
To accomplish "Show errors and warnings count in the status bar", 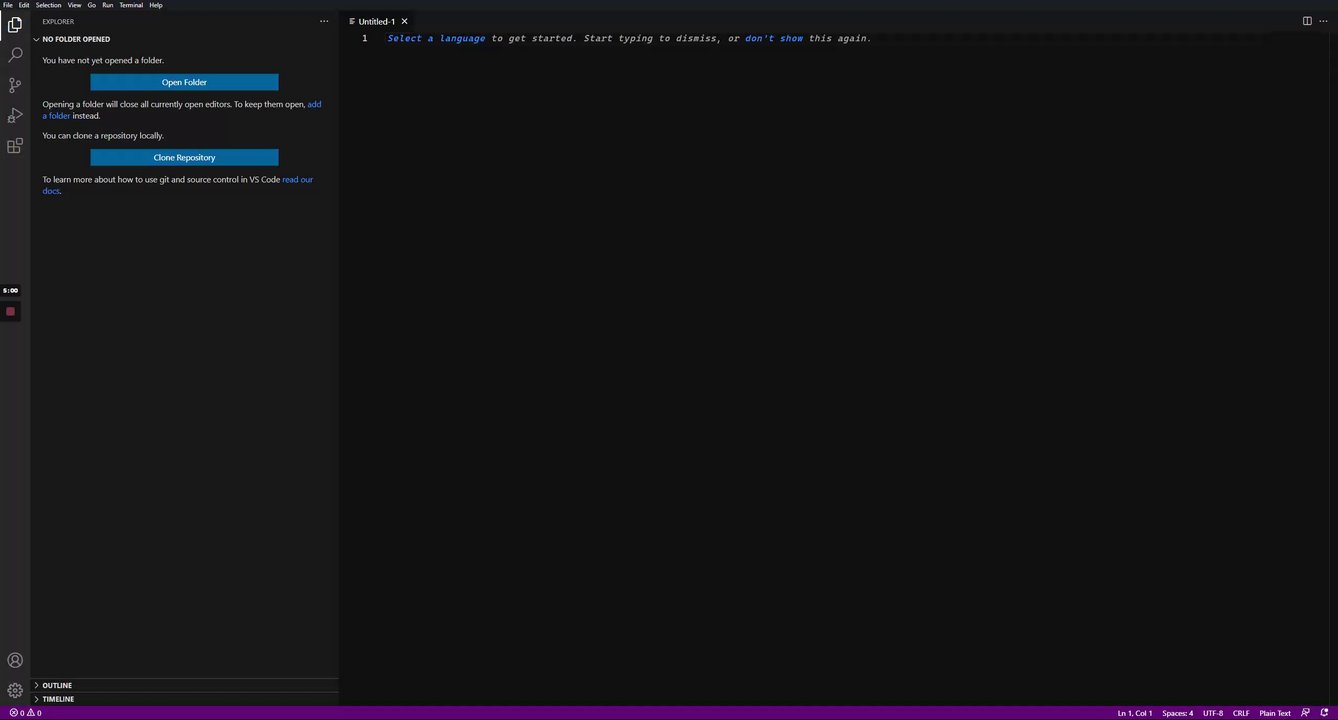I will pos(25,713).
